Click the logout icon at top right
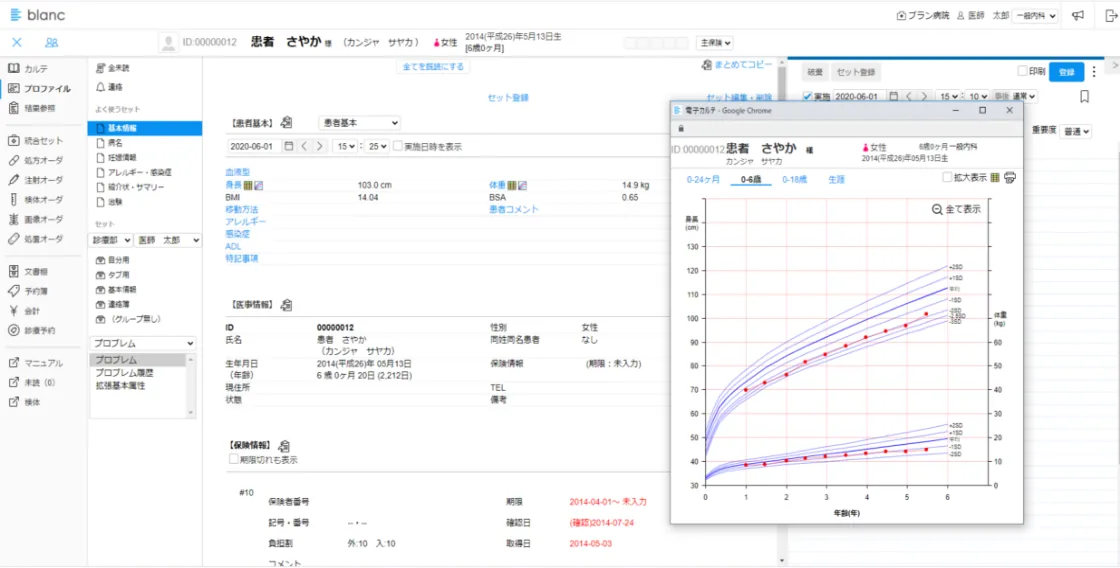 pyautogui.click(x=1109, y=16)
